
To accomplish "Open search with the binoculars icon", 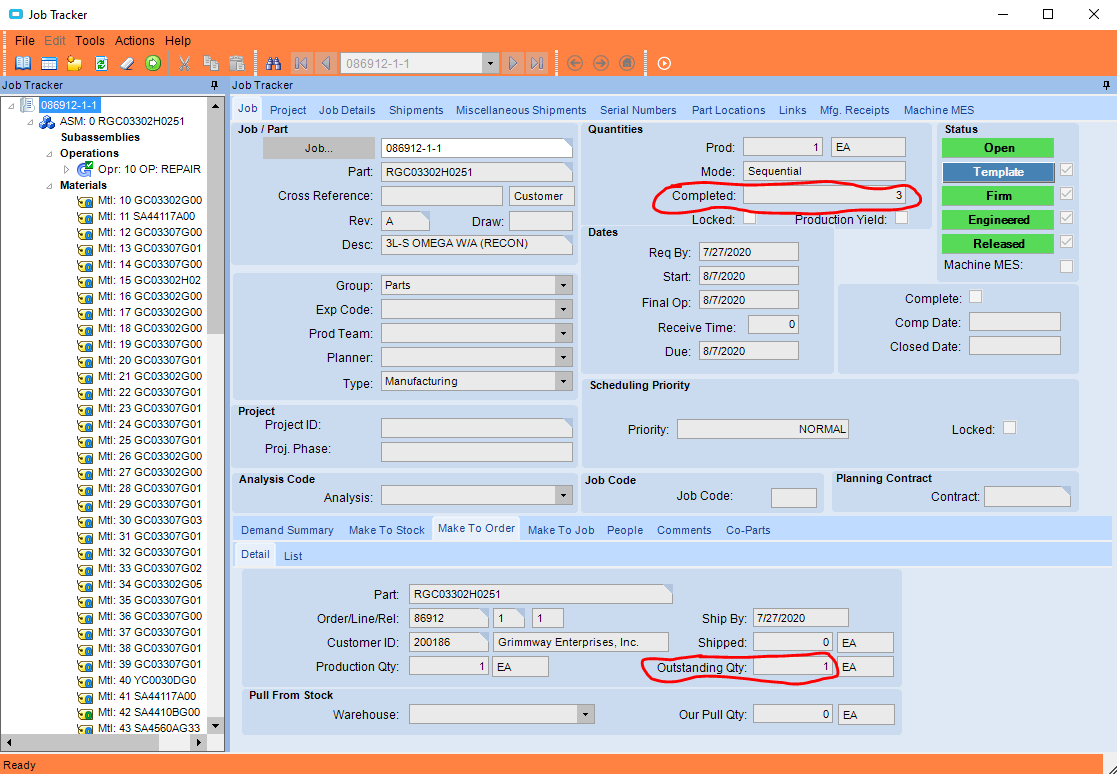I will [274, 63].
